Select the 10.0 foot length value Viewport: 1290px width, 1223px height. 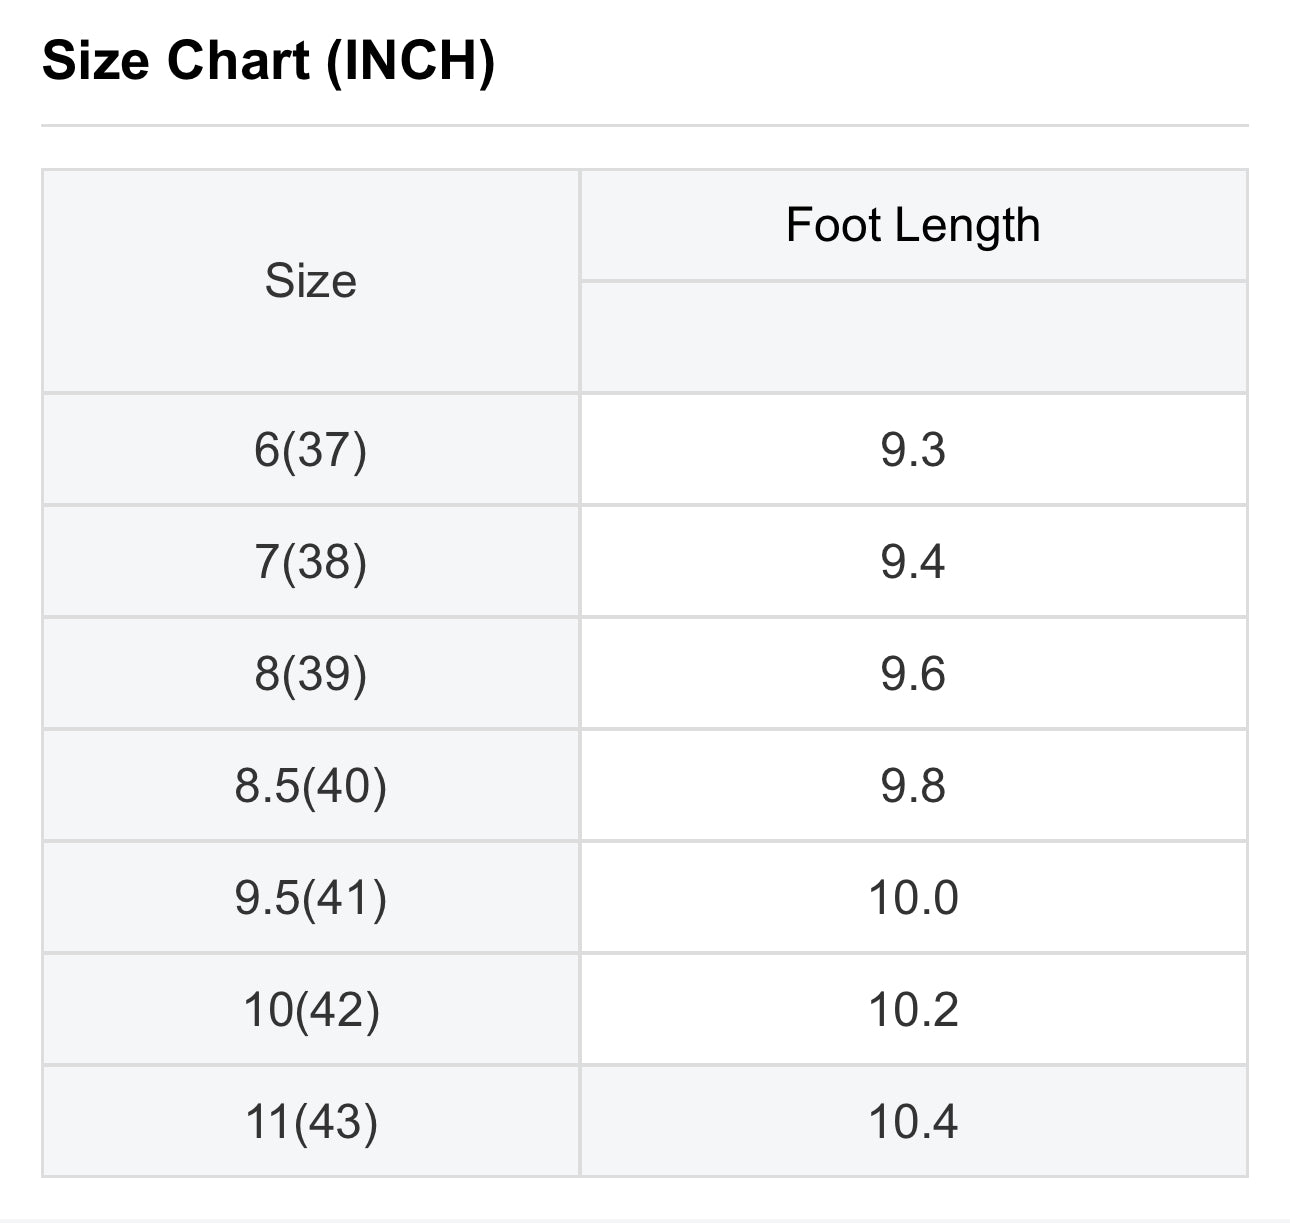tap(913, 897)
